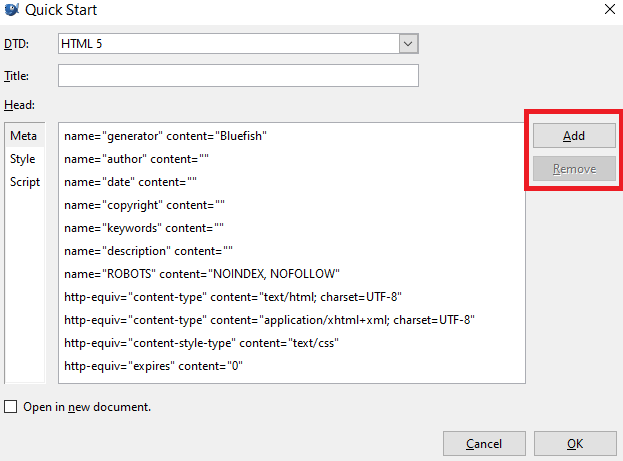This screenshot has width=623, height=461.
Task: Select the expires content meta entry
Action: (153, 367)
